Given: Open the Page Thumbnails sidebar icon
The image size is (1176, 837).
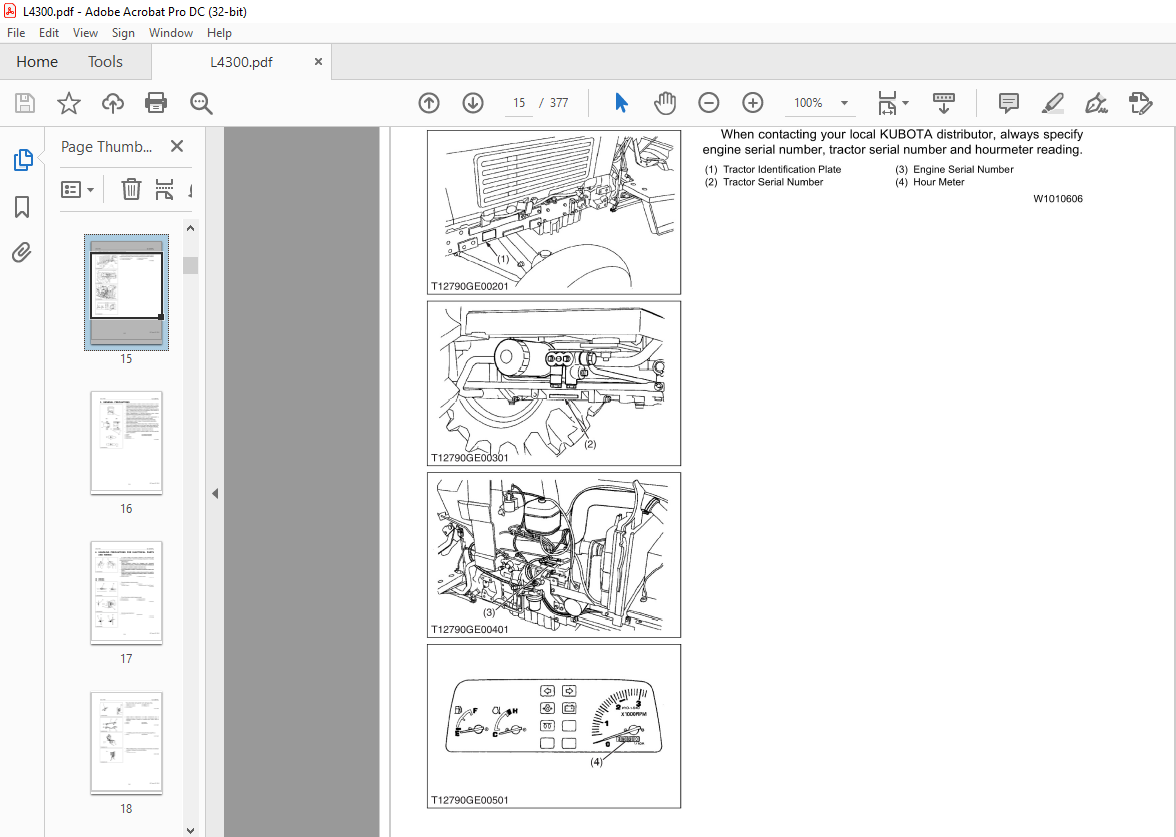Looking at the screenshot, I should pos(22,160).
